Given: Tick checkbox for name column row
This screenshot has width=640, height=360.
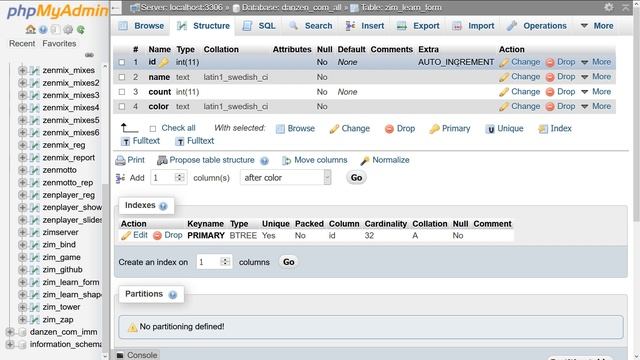Looking at the screenshot, I should point(122,77).
